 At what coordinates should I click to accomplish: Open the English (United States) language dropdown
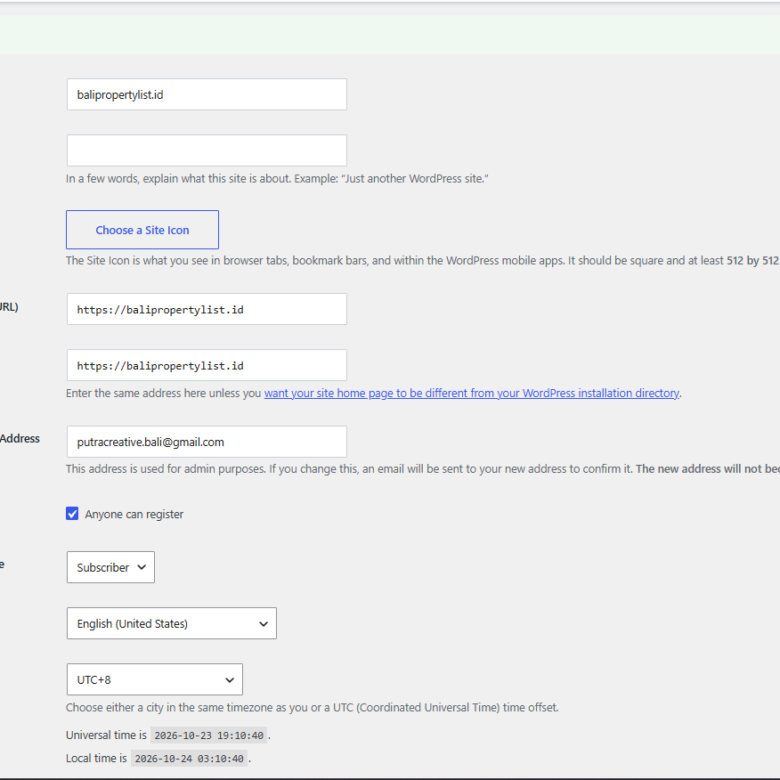tap(172, 623)
